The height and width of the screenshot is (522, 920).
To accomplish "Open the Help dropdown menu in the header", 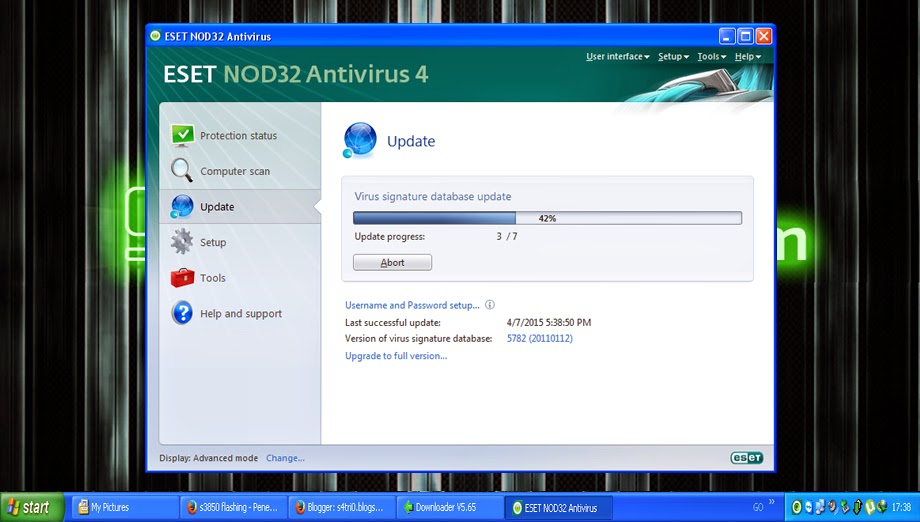I will coord(748,56).
